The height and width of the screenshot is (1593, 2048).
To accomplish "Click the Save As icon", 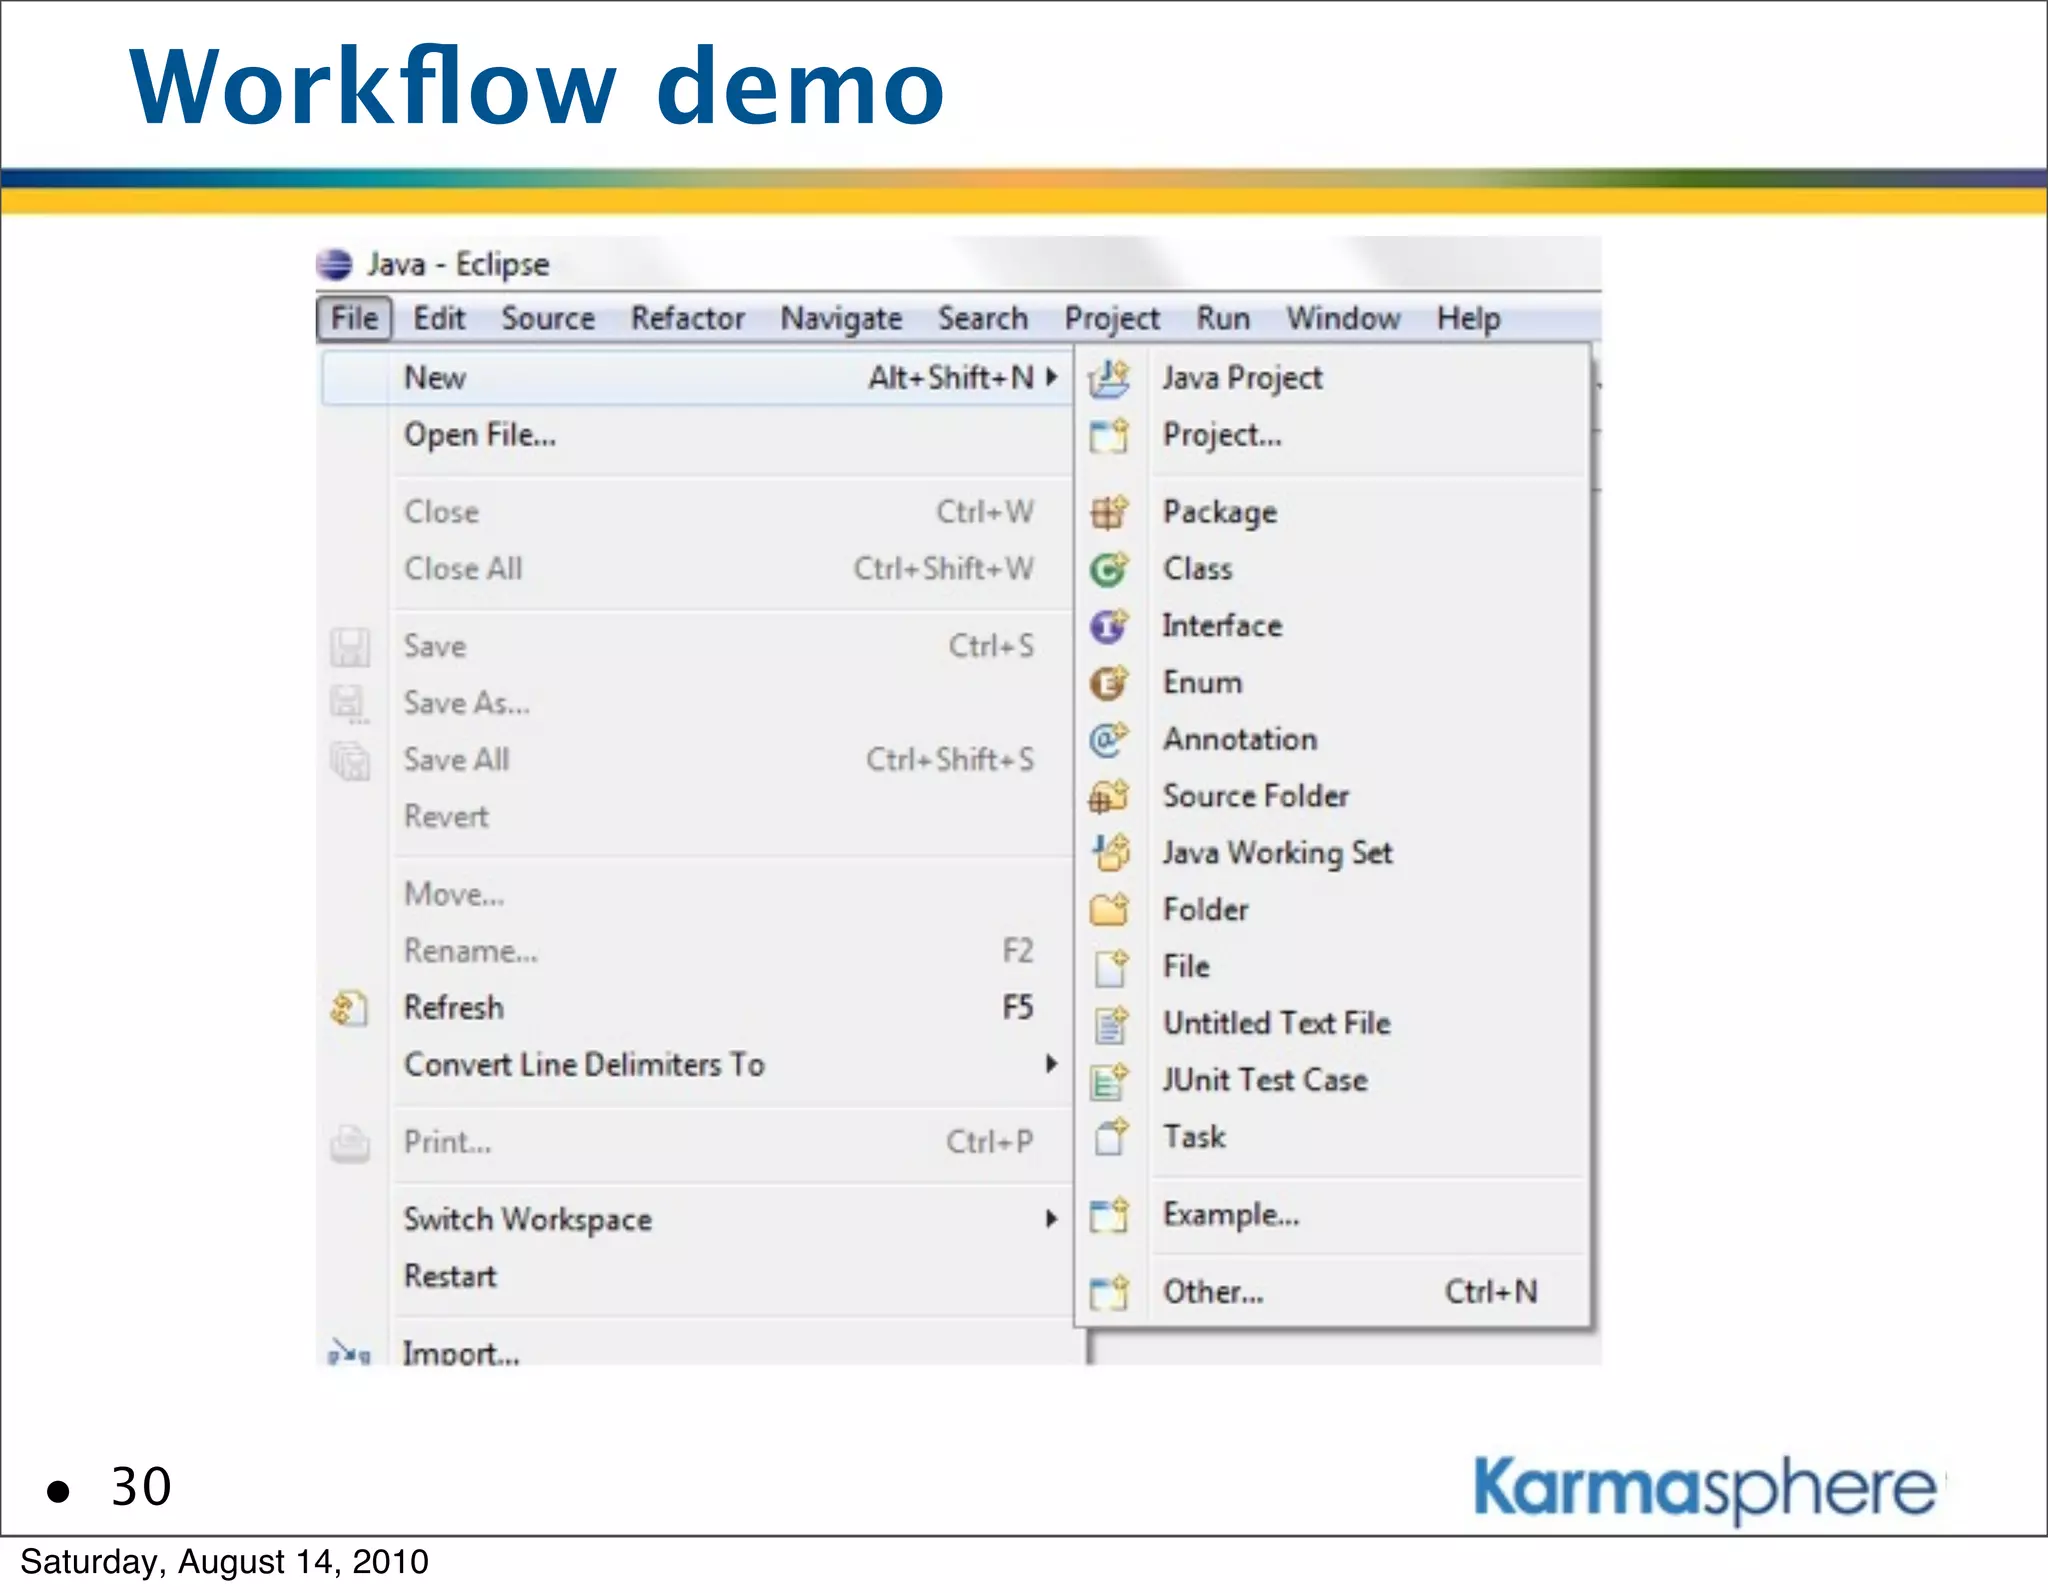I will click(x=350, y=704).
